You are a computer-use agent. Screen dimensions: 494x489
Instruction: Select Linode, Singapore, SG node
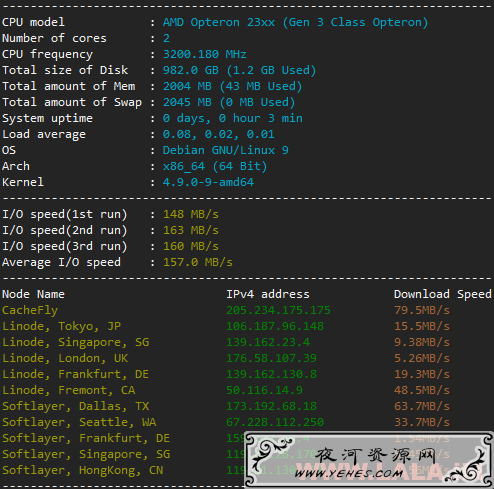76,342
